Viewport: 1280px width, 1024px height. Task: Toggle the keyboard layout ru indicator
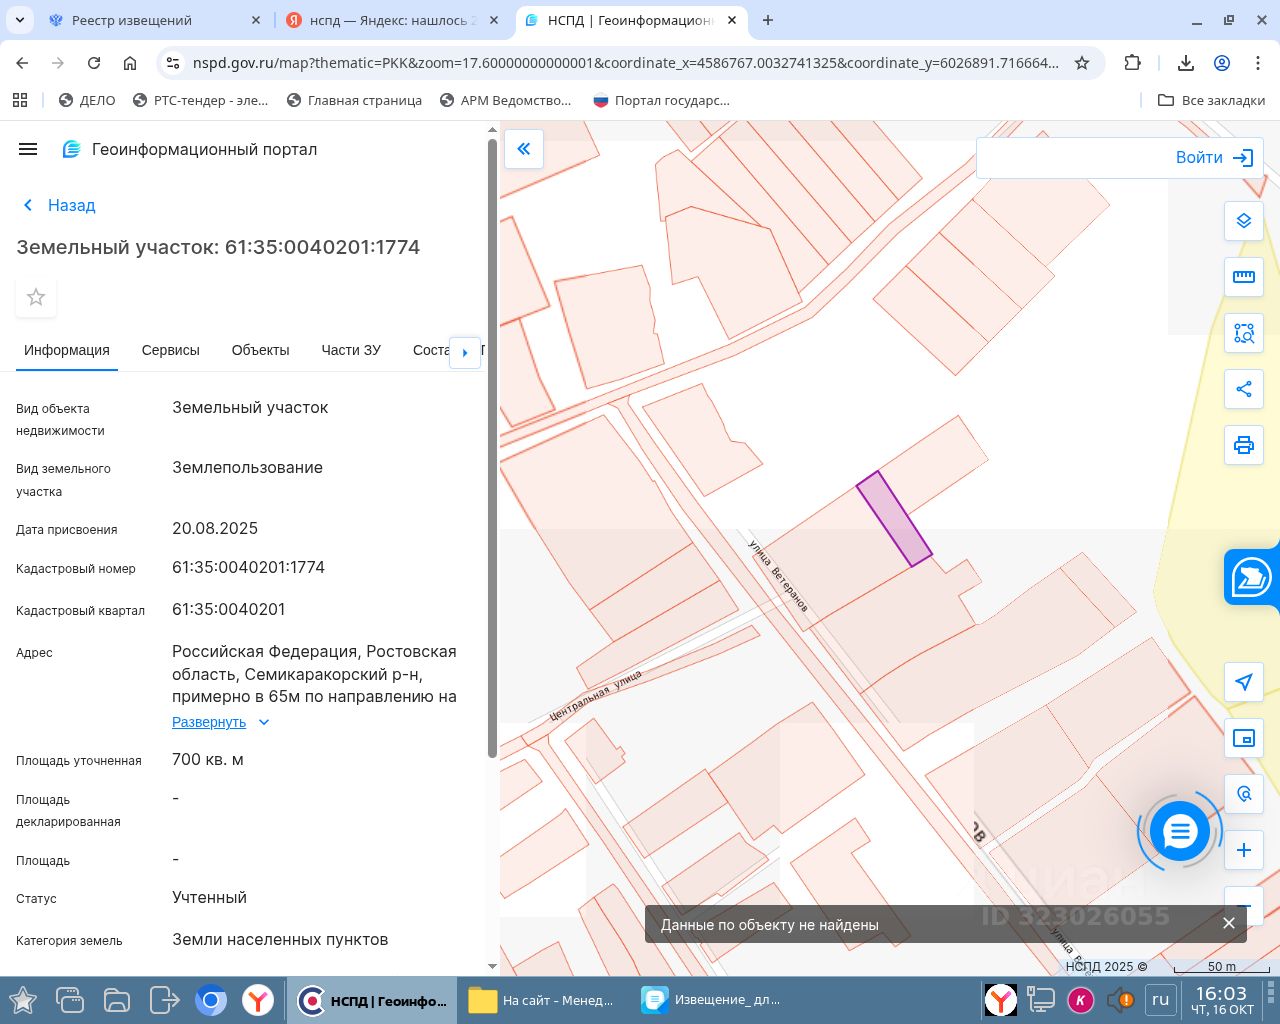click(1160, 999)
